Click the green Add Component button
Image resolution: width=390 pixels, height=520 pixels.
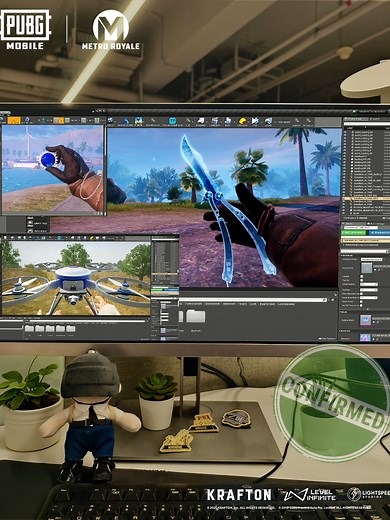point(354,232)
